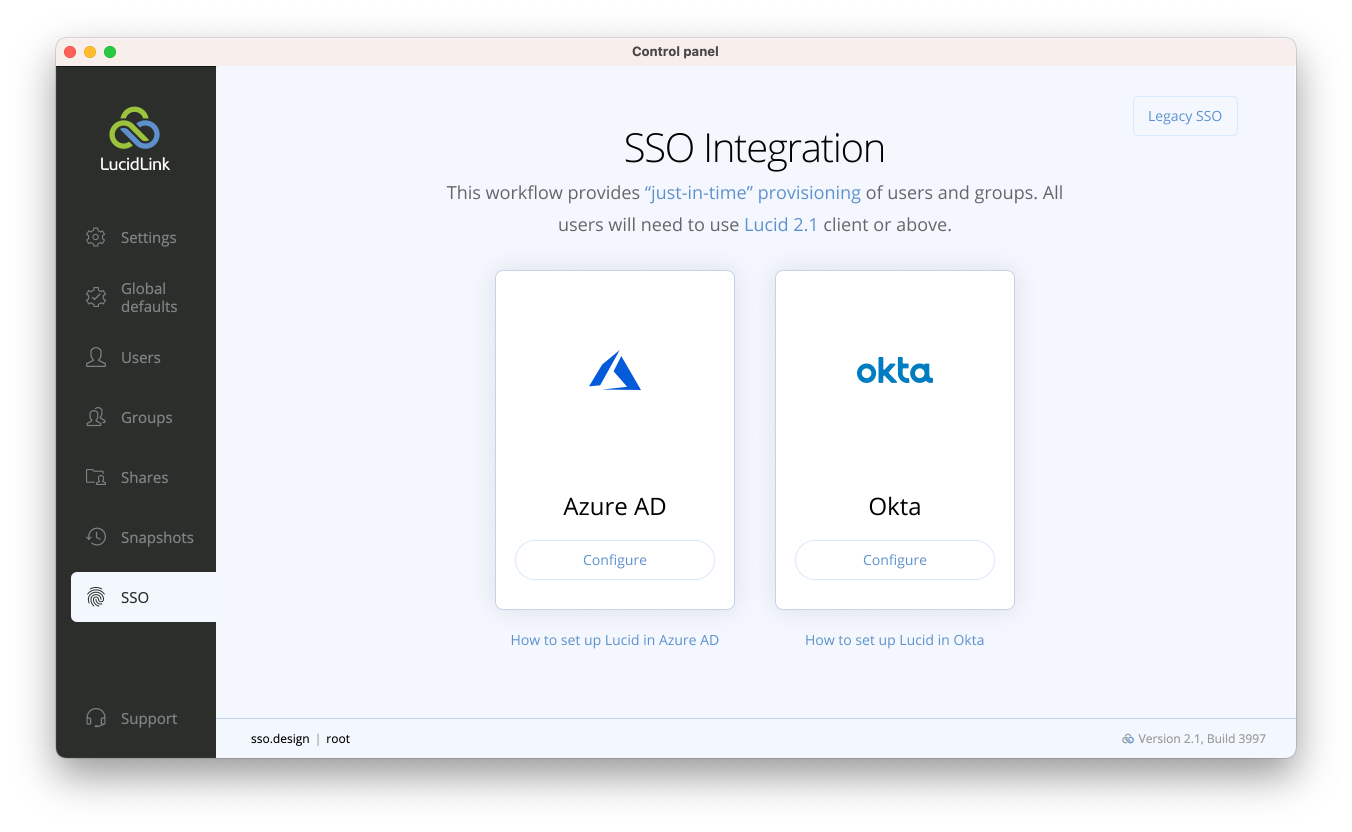Click the version cloud icon in the footer
1352x832 pixels.
click(1128, 739)
